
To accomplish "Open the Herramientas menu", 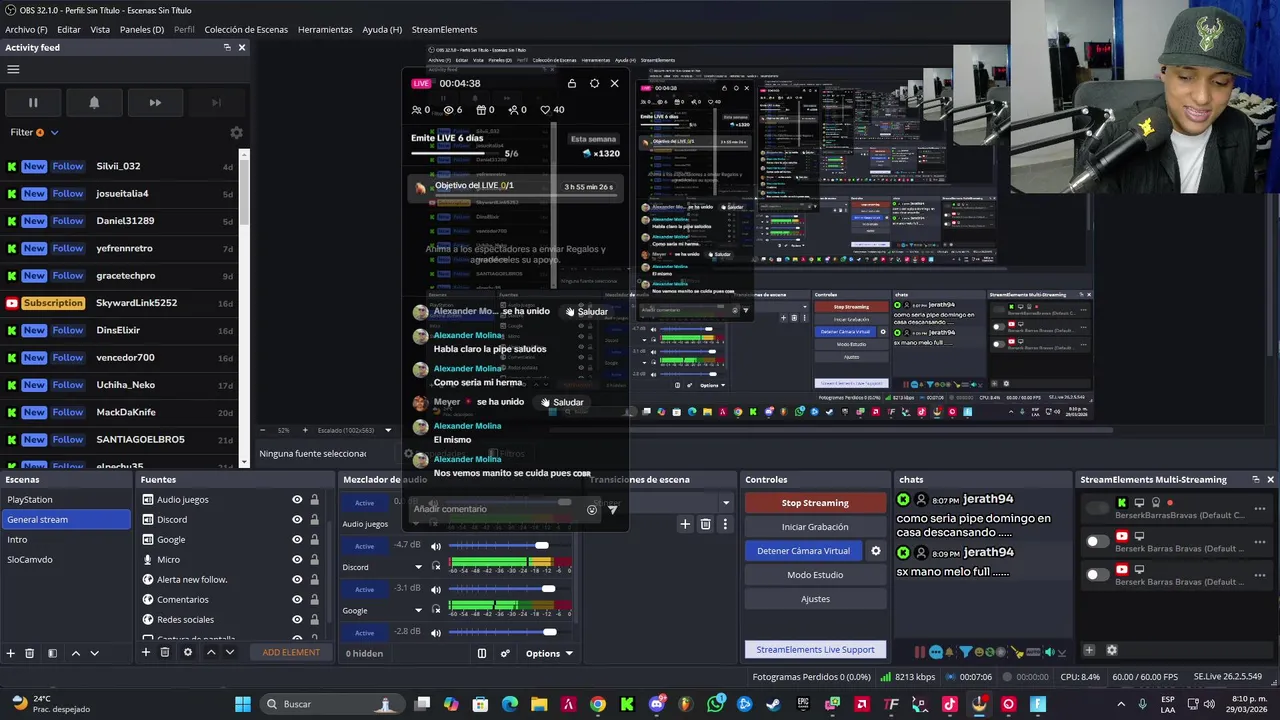I will click(325, 29).
